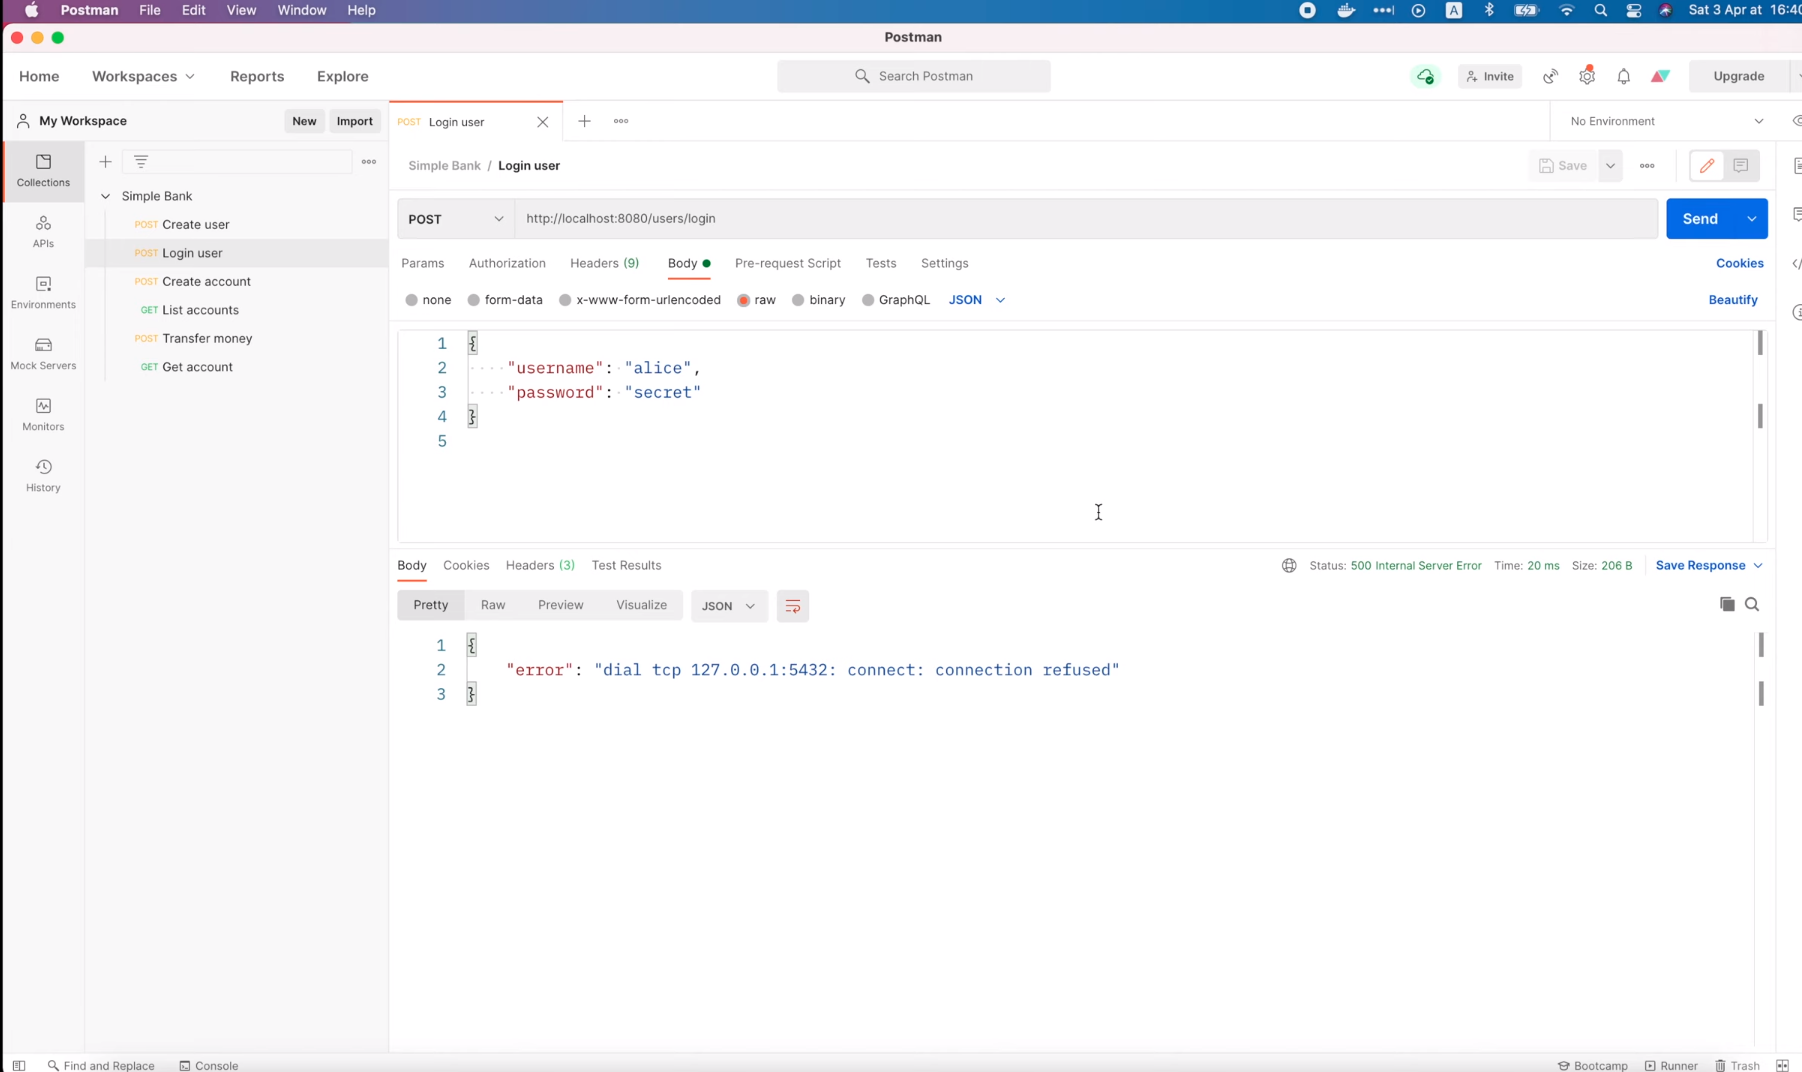Click the filter icon in collections sidebar
1802x1072 pixels.
[141, 161]
